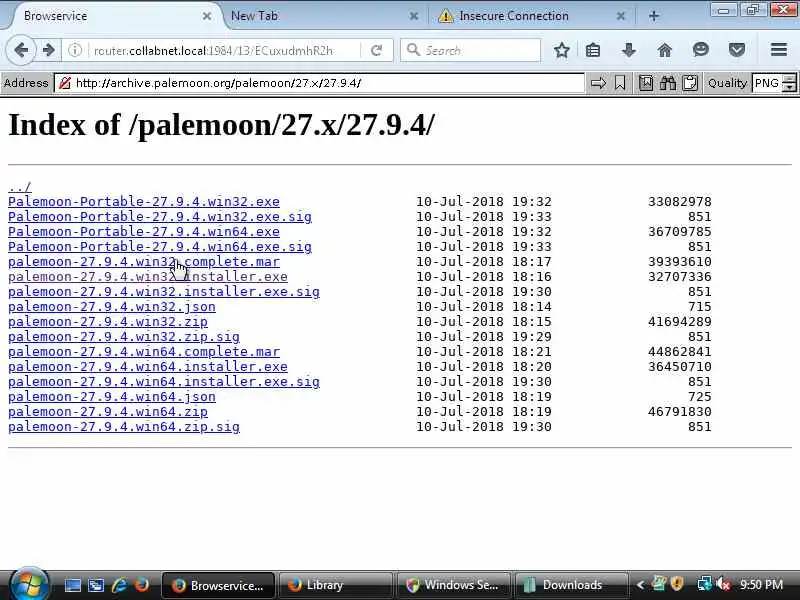800x600 pixels.
Task: Open palemoon-27.9.4.win32.complete.mar link
Action: (x=144, y=262)
